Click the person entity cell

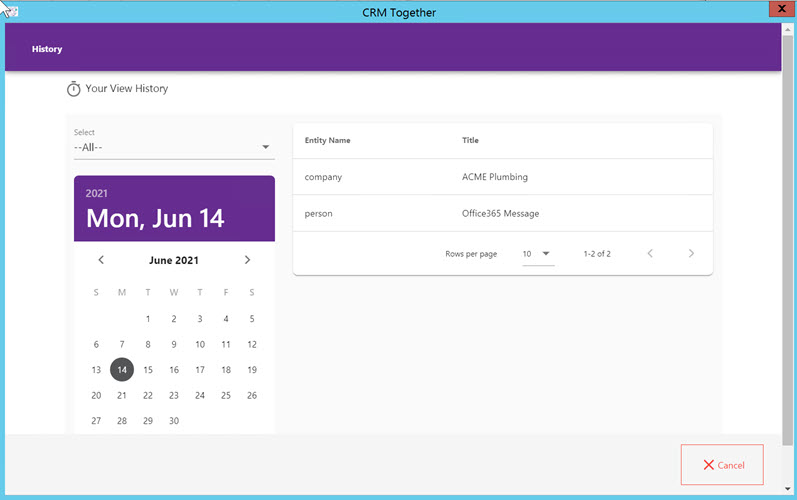(x=318, y=213)
